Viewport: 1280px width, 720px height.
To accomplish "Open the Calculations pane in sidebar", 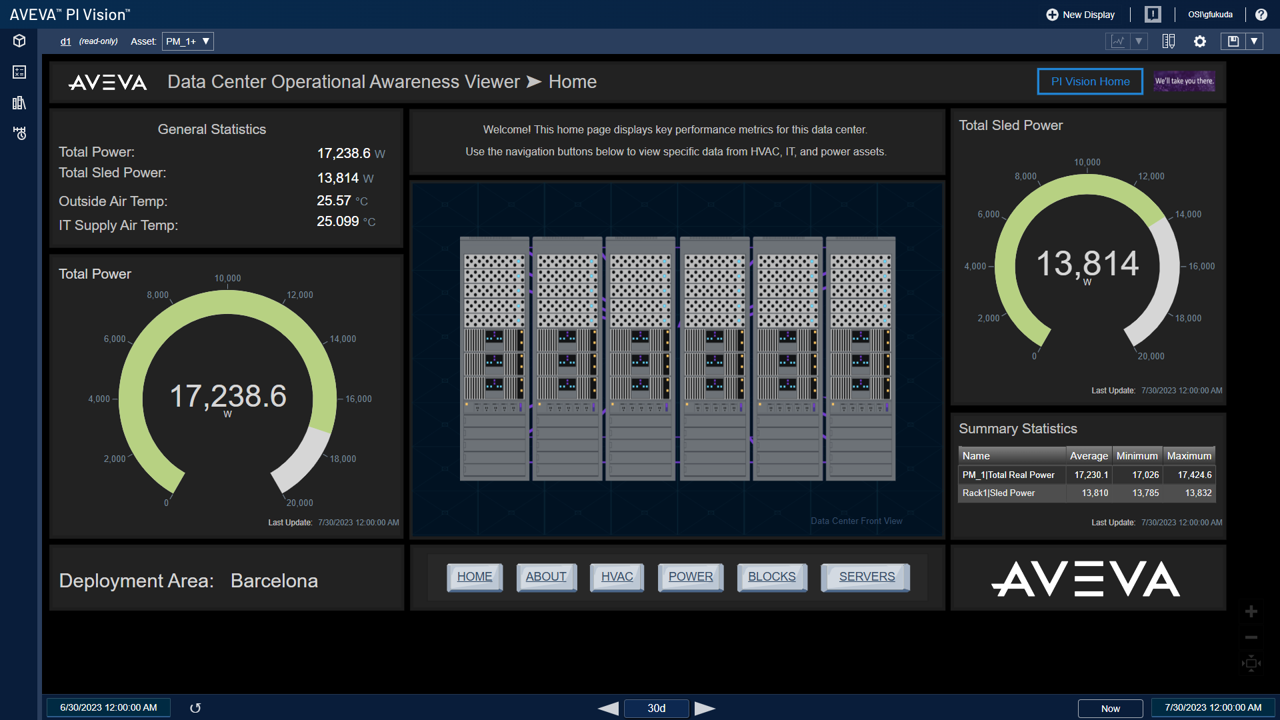I will (x=19, y=72).
